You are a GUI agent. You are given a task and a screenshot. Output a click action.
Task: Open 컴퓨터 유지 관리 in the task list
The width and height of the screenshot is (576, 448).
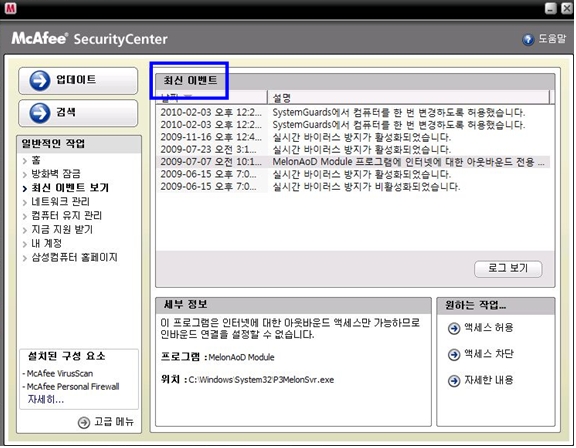(66, 216)
